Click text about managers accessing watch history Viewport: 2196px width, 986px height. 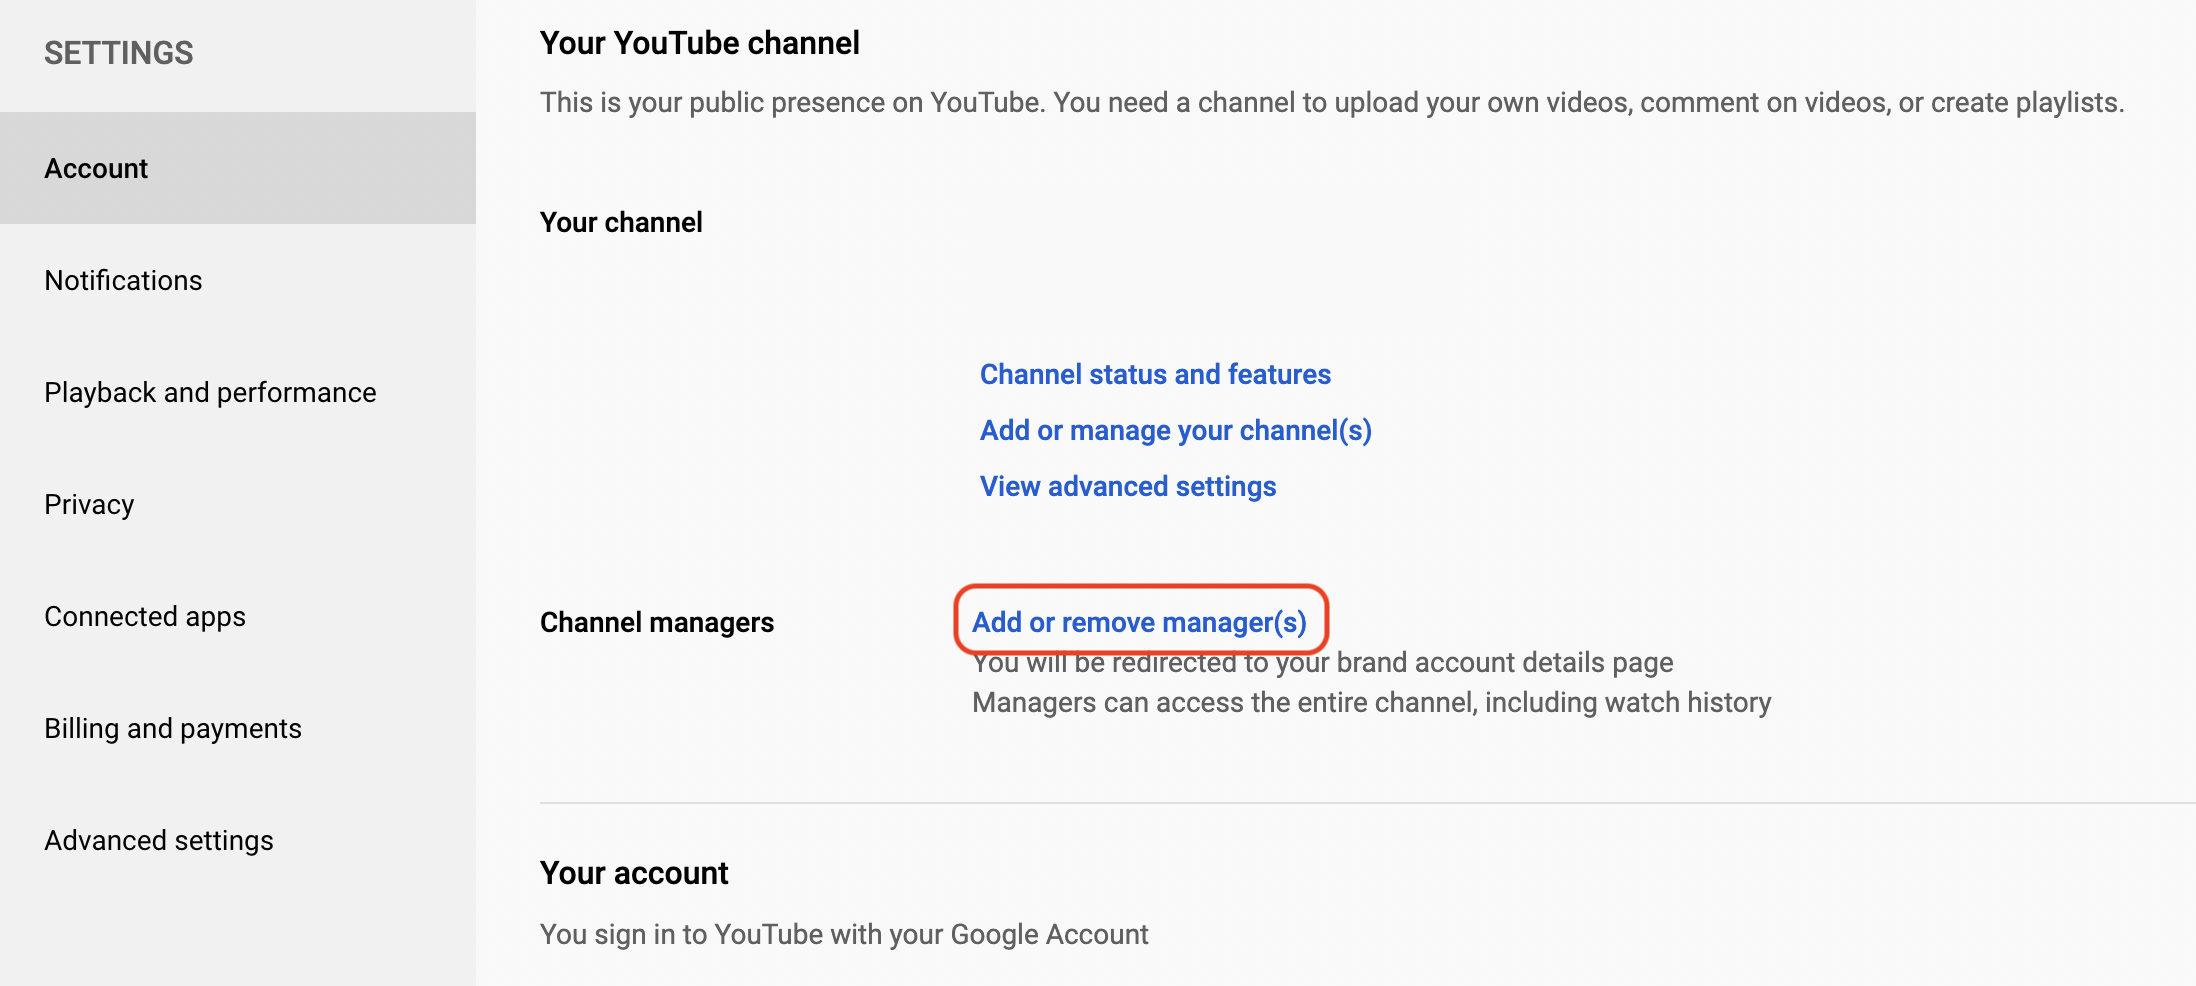(1371, 702)
